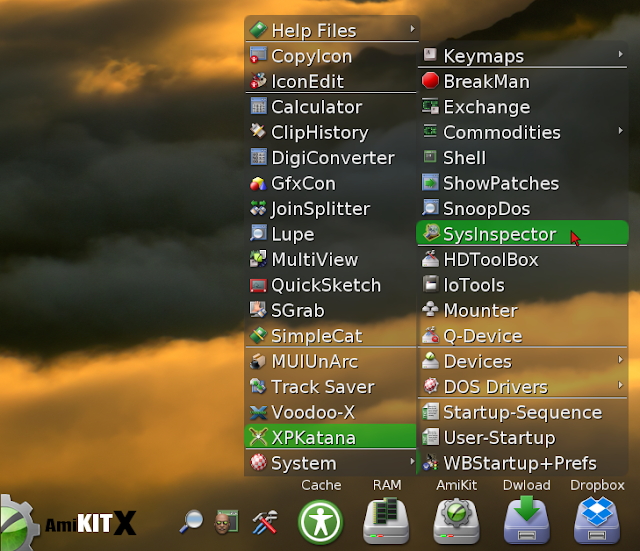Open the Dwload drive icon
640x551 pixels.
[x=527, y=520]
